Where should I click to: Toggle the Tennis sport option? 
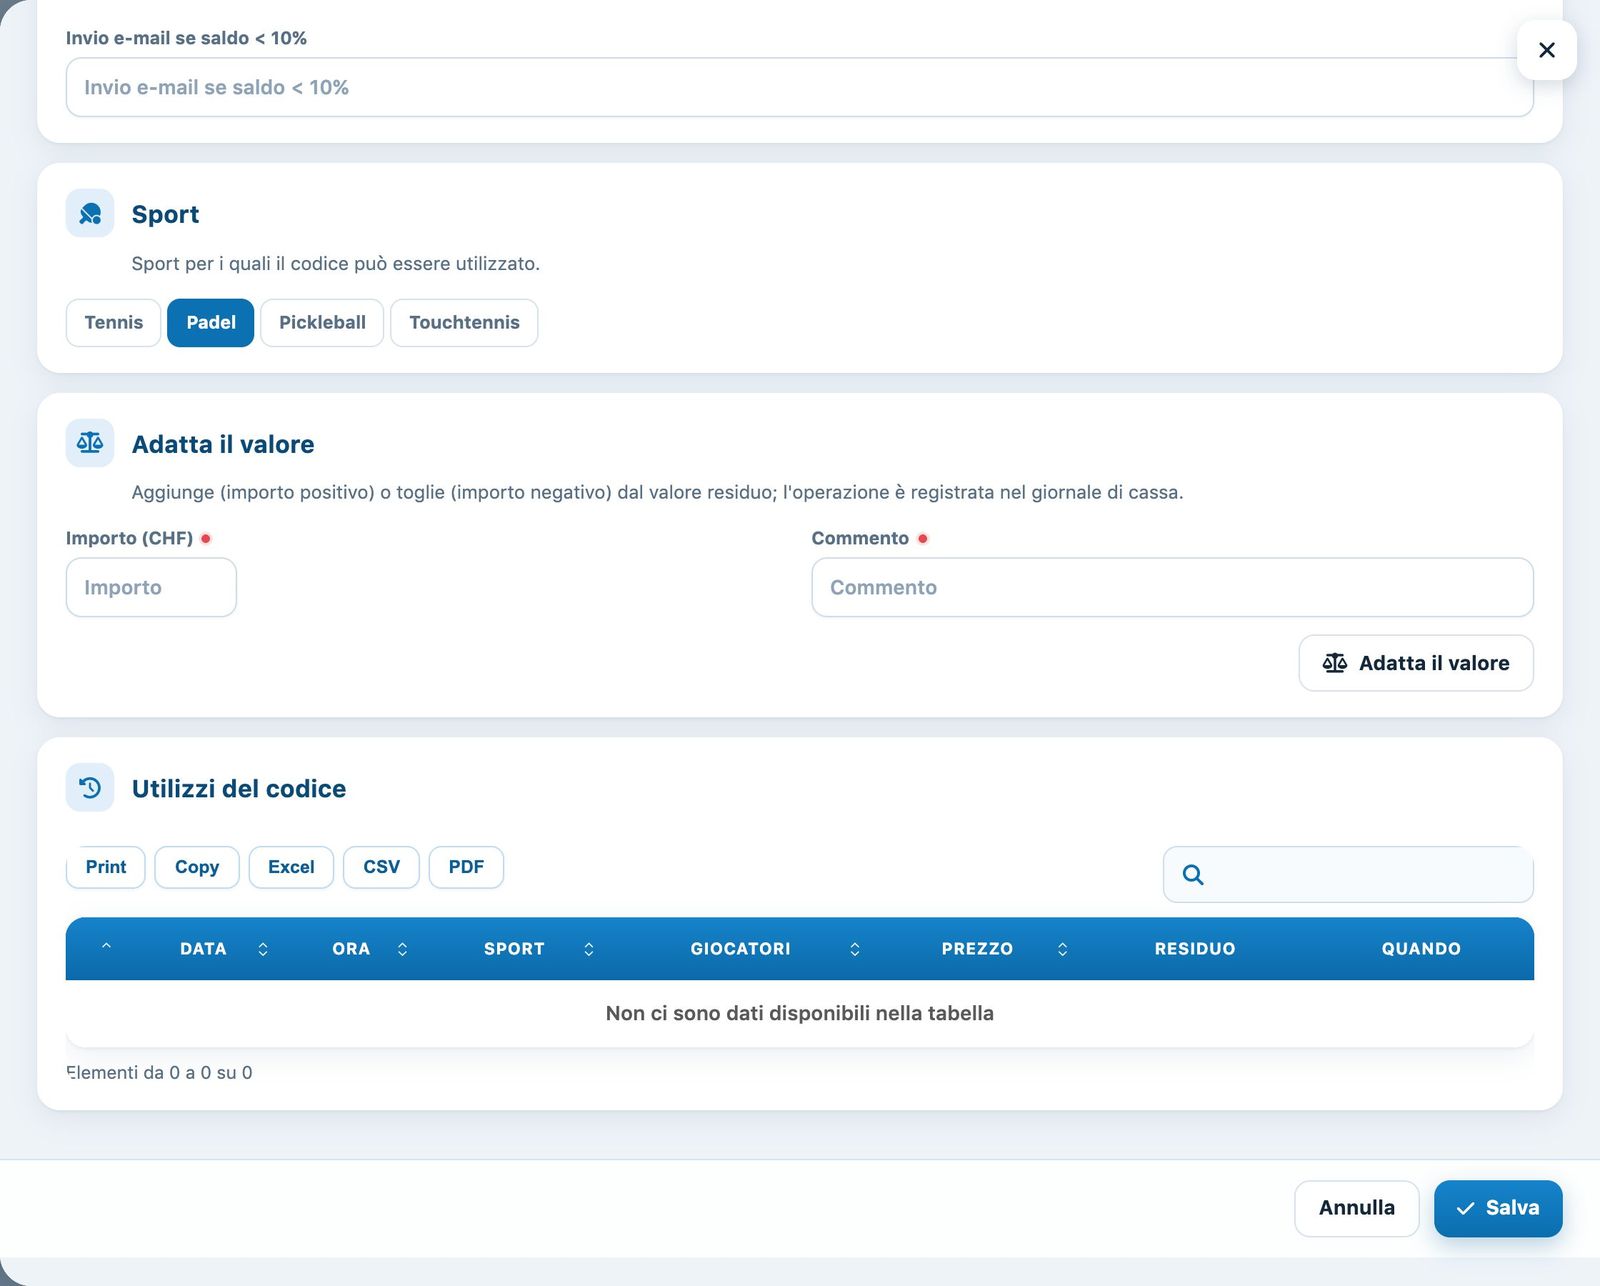(114, 323)
